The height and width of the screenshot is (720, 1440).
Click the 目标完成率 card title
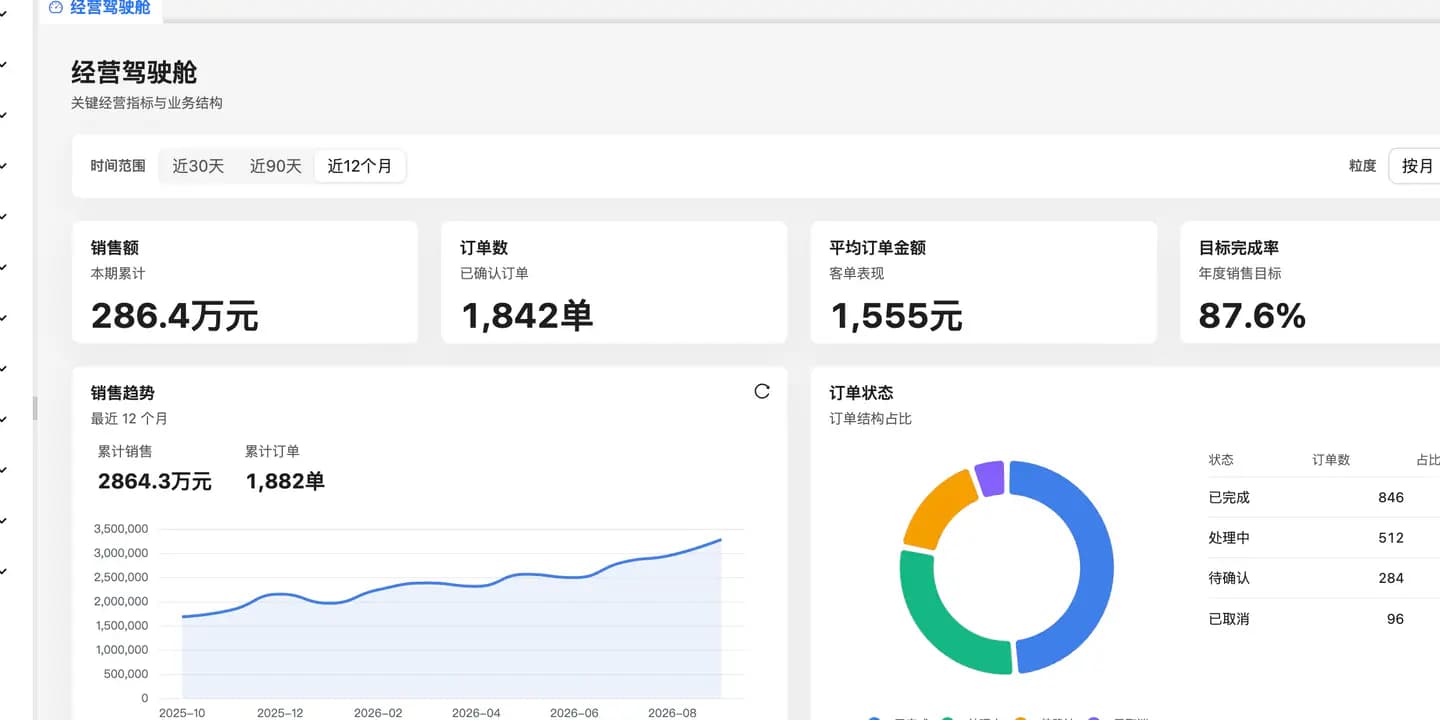pos(1239,248)
